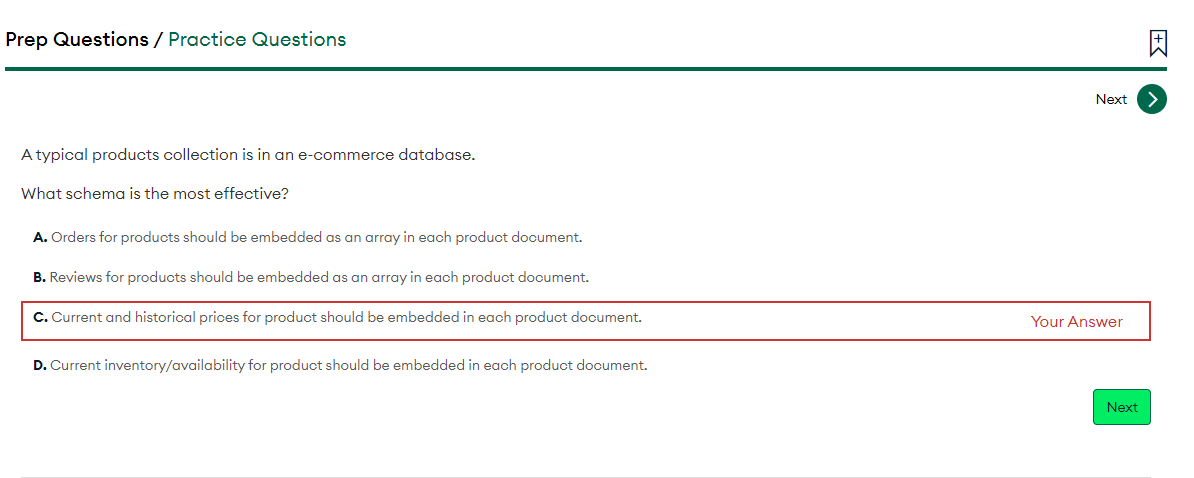The width and height of the screenshot is (1194, 478).
Task: Click the letter "D." option marker
Action: 40,365
